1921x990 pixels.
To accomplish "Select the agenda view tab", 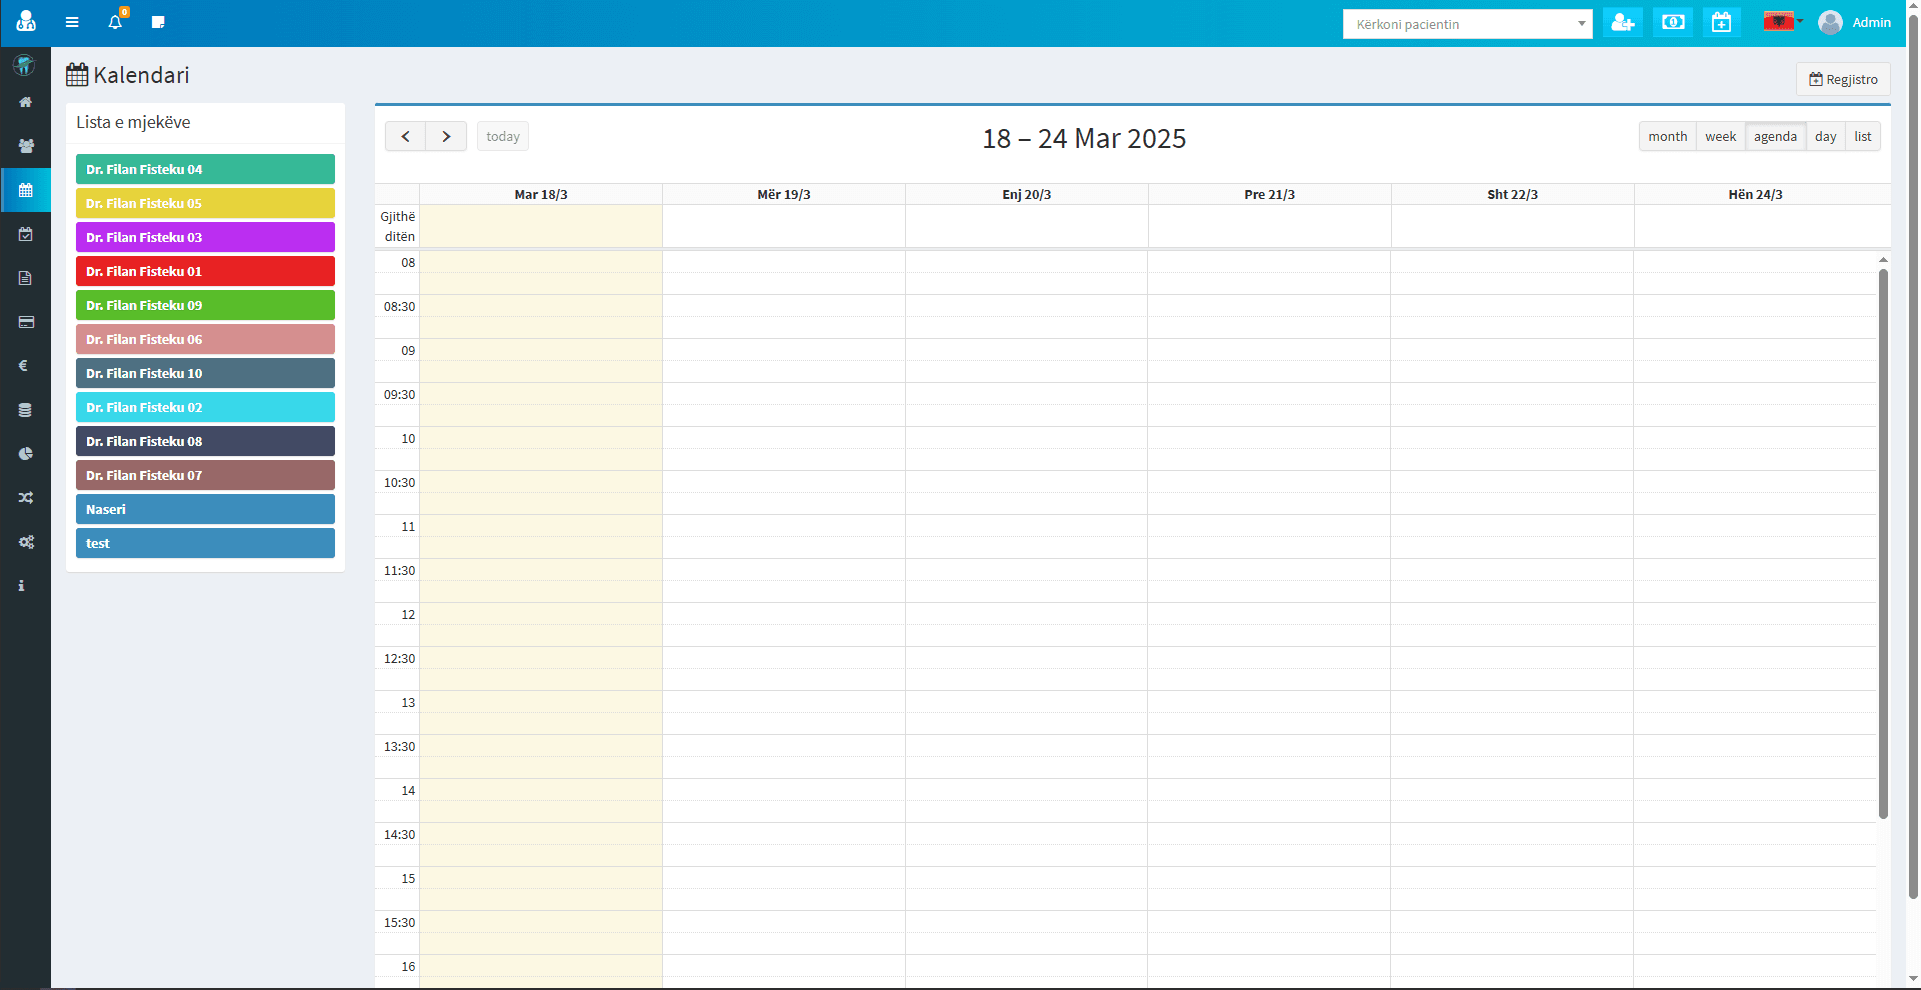I will click(1775, 136).
